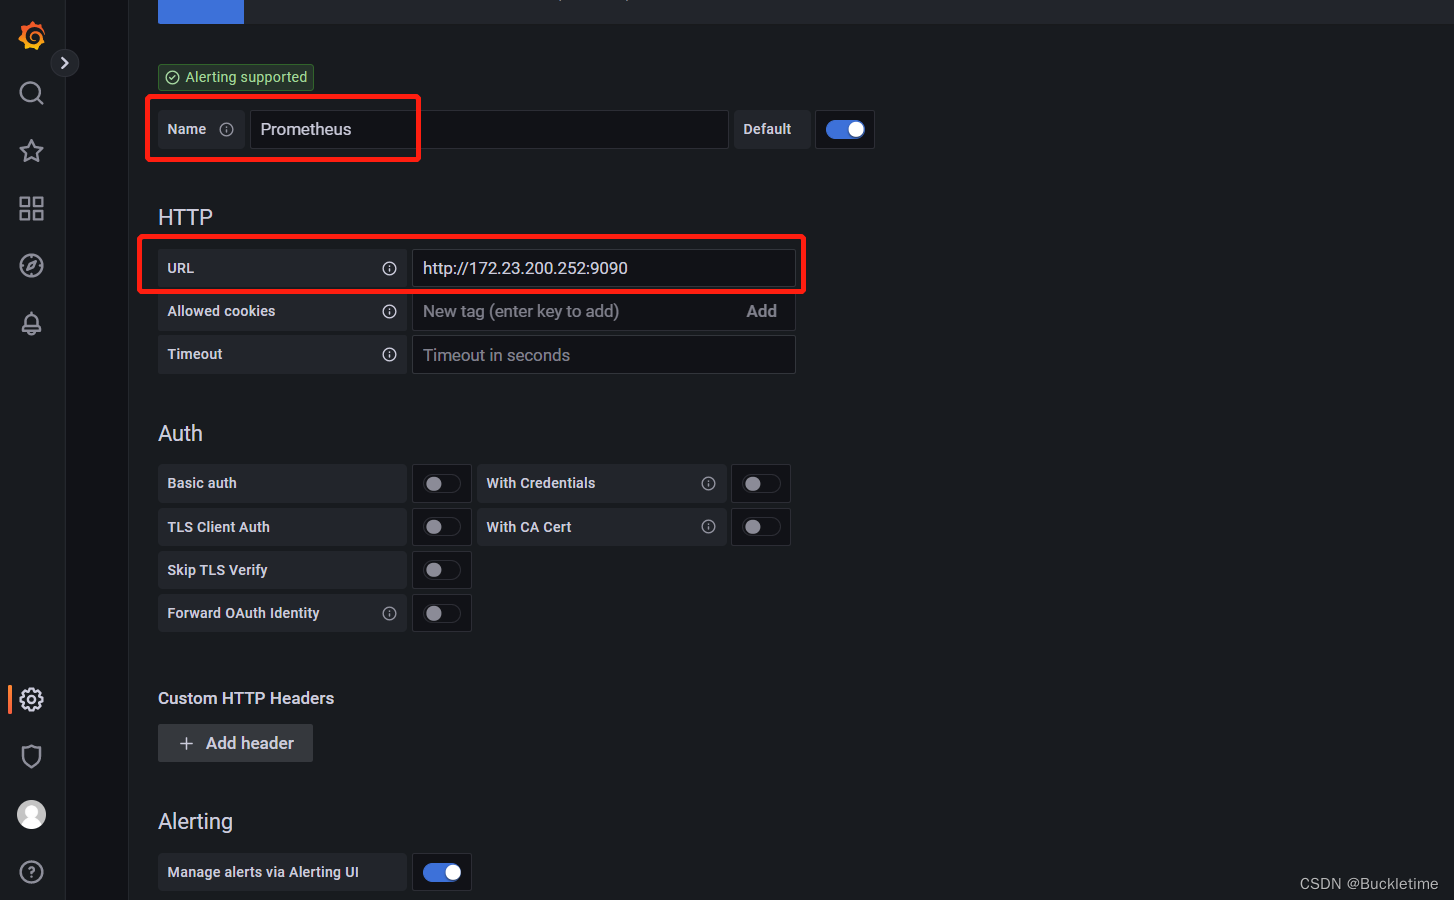This screenshot has width=1454, height=900.
Task: Open Help question mark icon
Action: click(32, 872)
